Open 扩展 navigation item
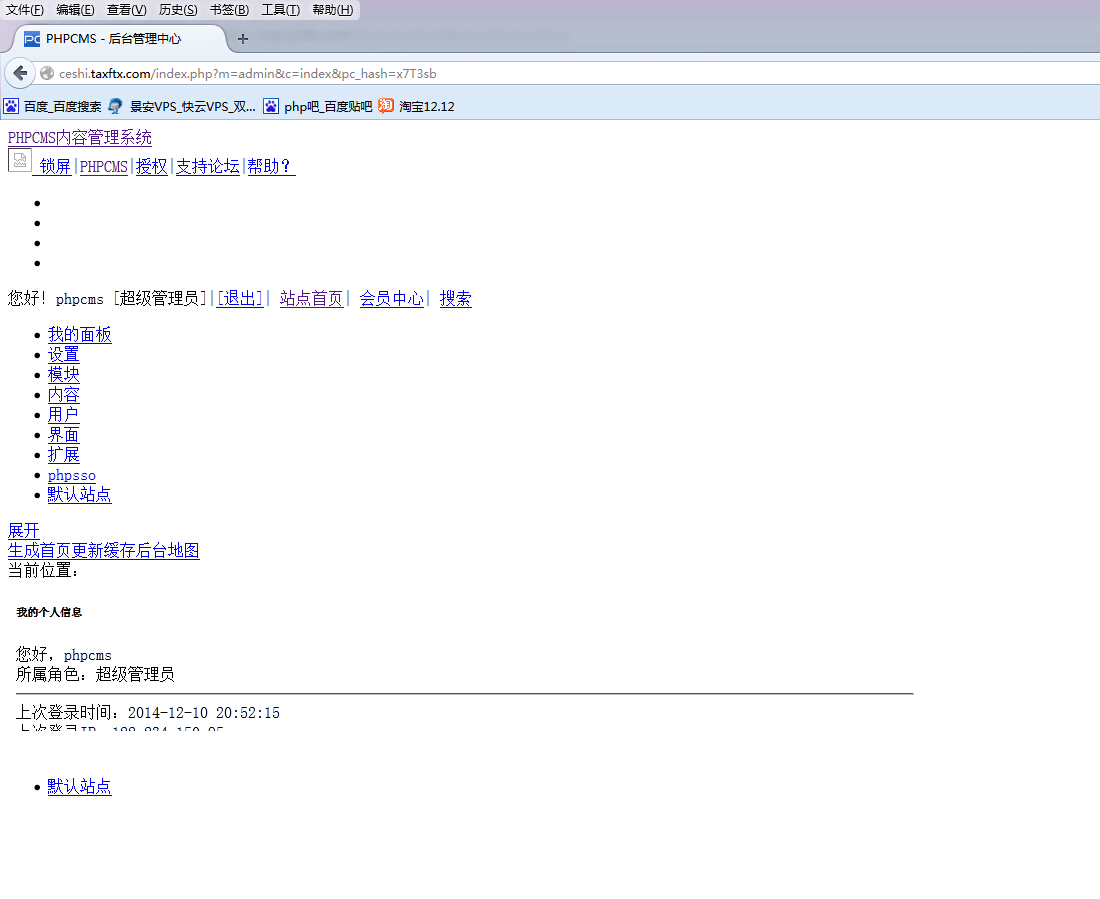 pyautogui.click(x=63, y=455)
